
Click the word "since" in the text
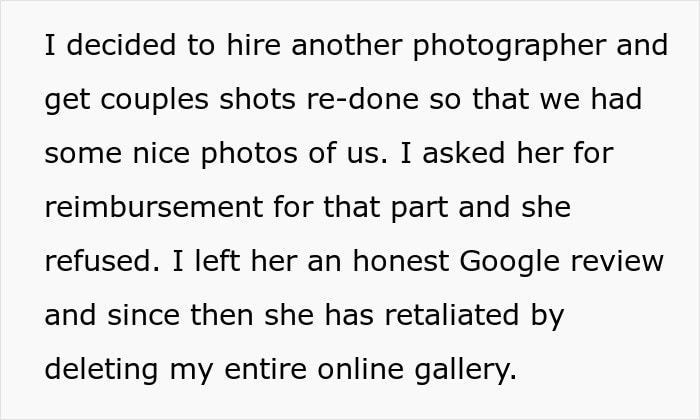(143, 315)
